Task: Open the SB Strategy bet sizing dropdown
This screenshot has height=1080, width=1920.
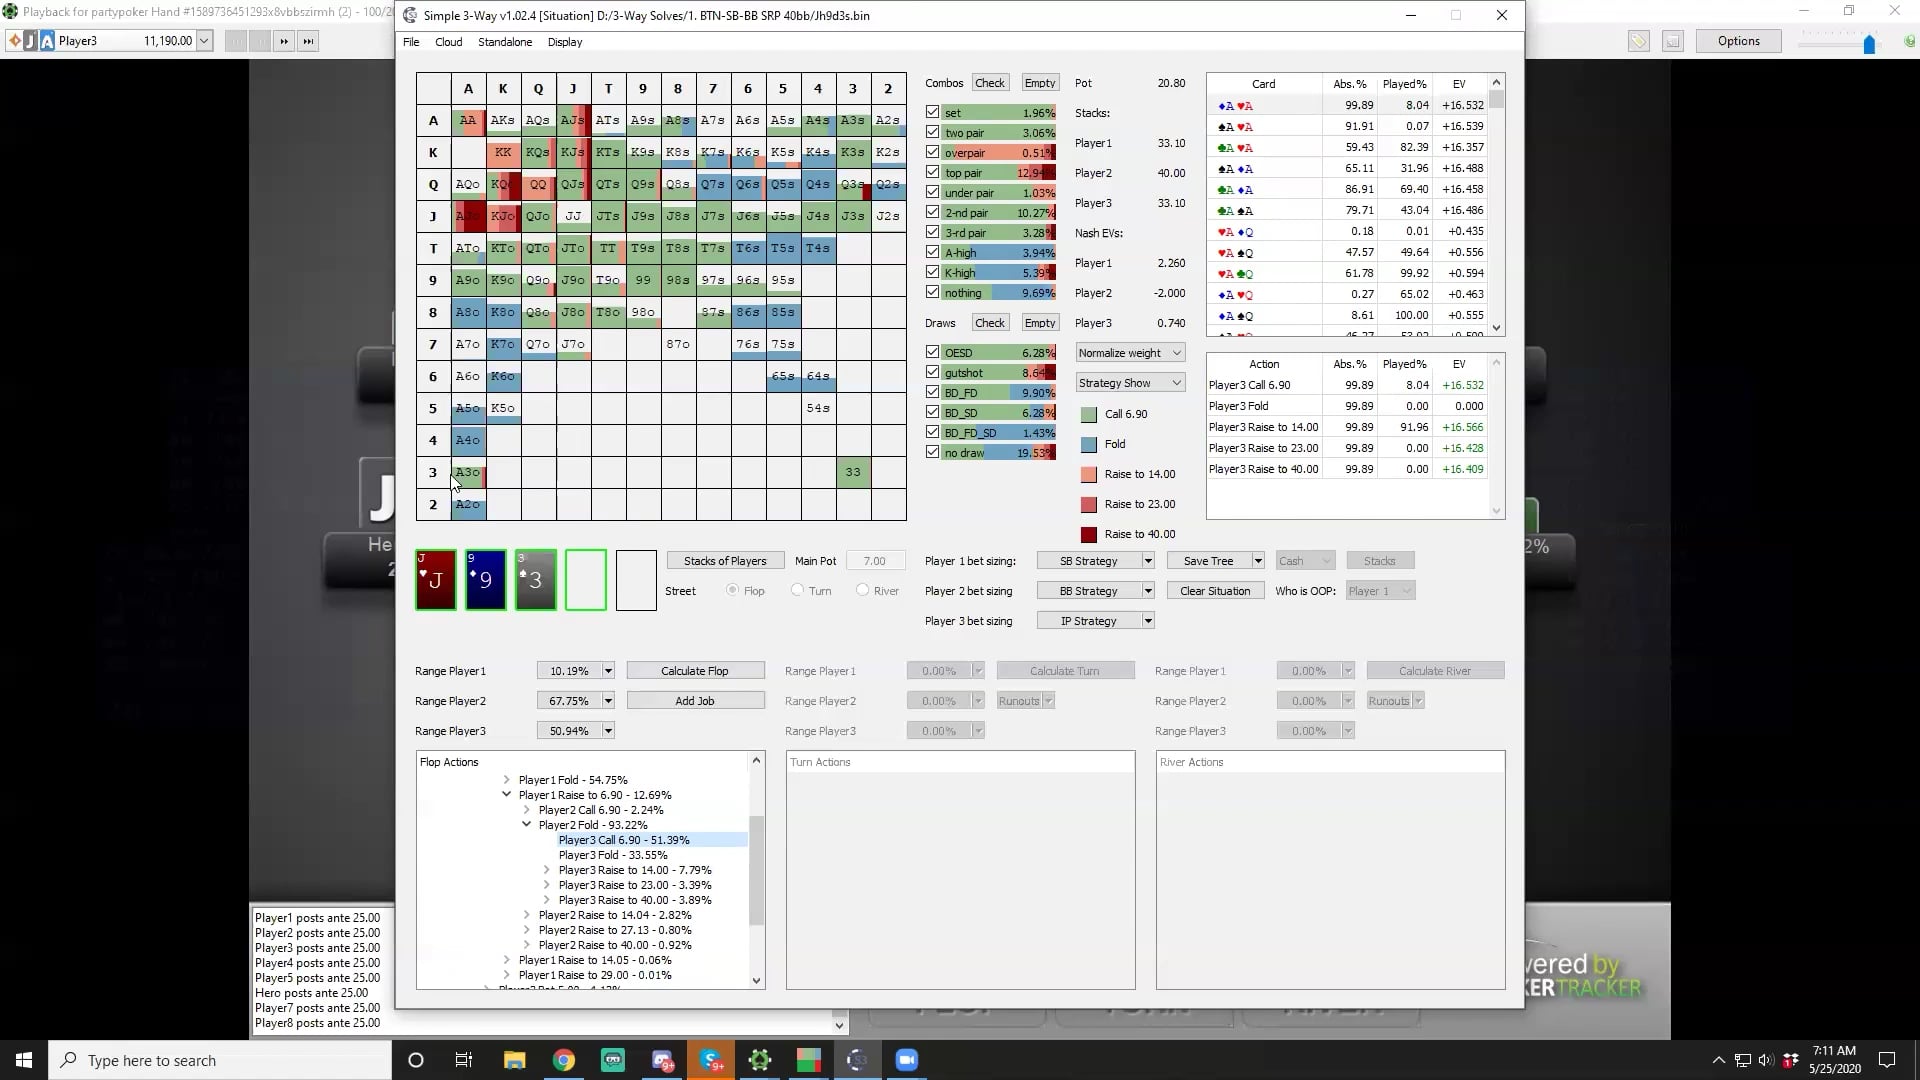Action: pos(1148,561)
